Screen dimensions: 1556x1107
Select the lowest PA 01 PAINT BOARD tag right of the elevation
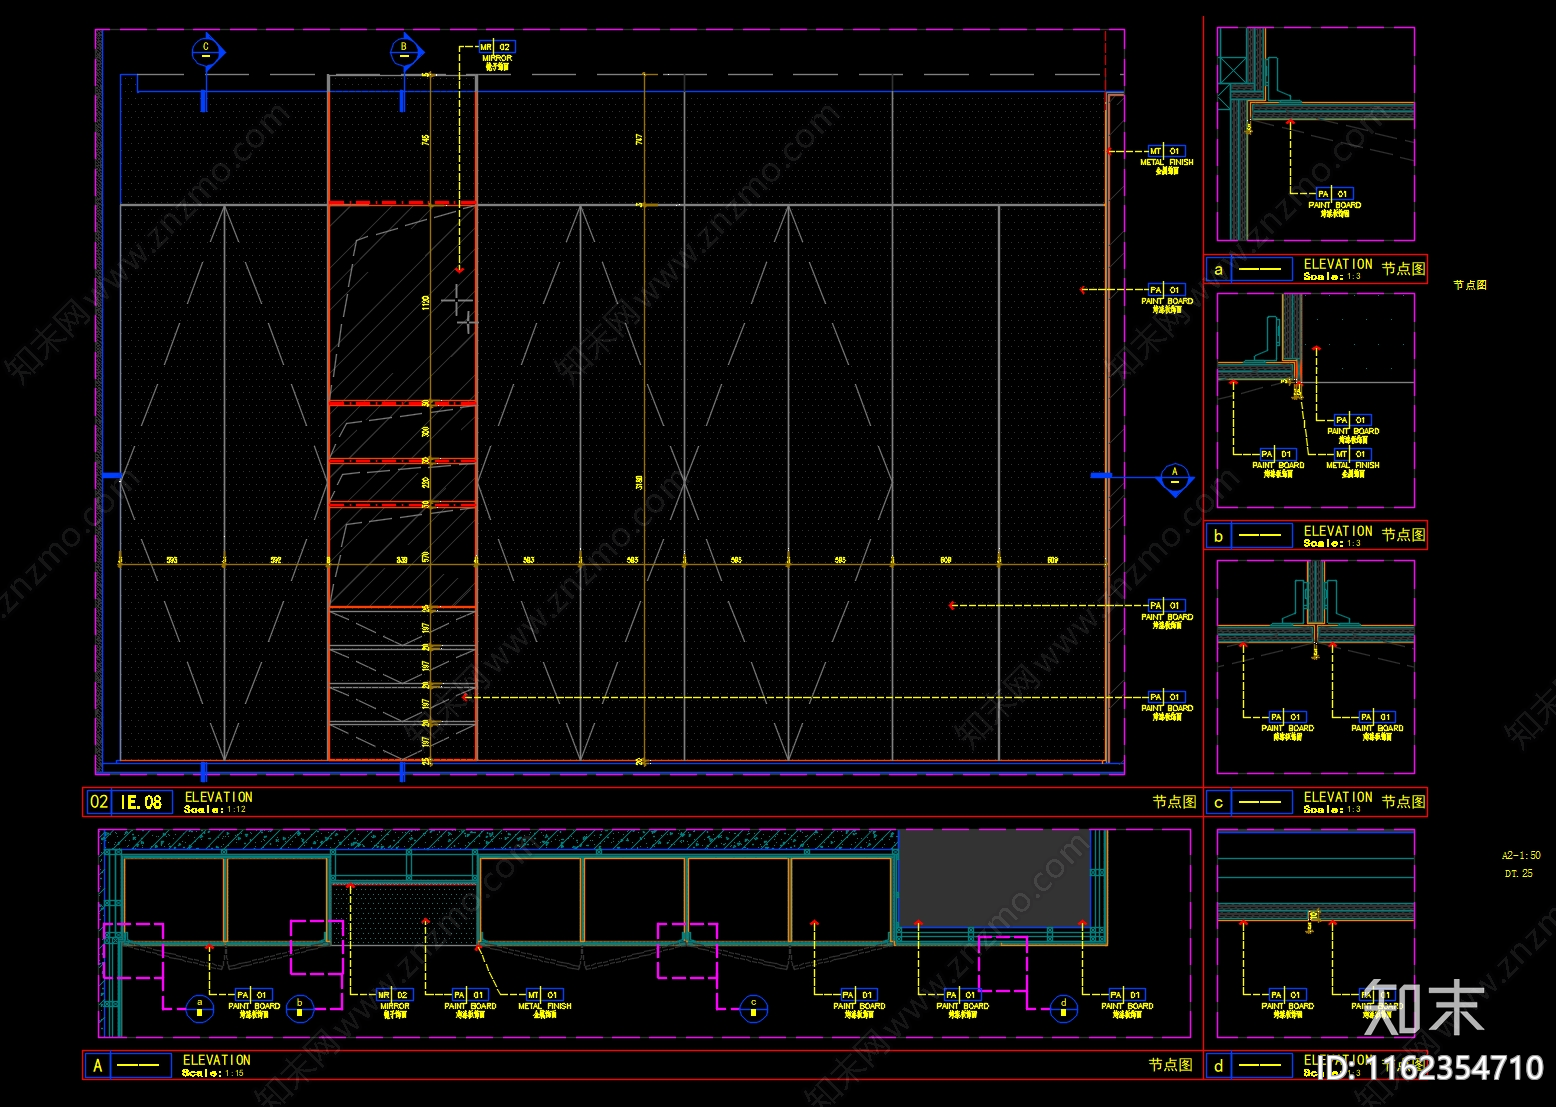1167,706
